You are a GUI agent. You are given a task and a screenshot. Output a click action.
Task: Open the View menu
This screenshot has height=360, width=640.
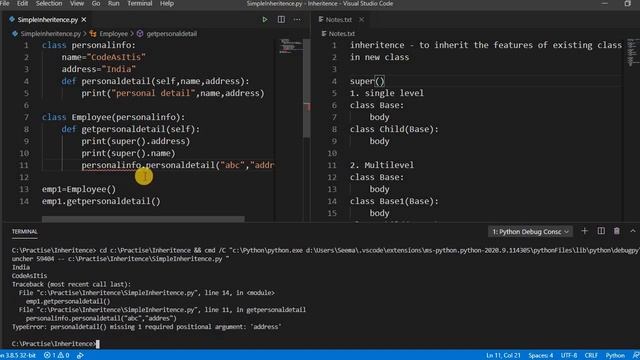[77, 4]
